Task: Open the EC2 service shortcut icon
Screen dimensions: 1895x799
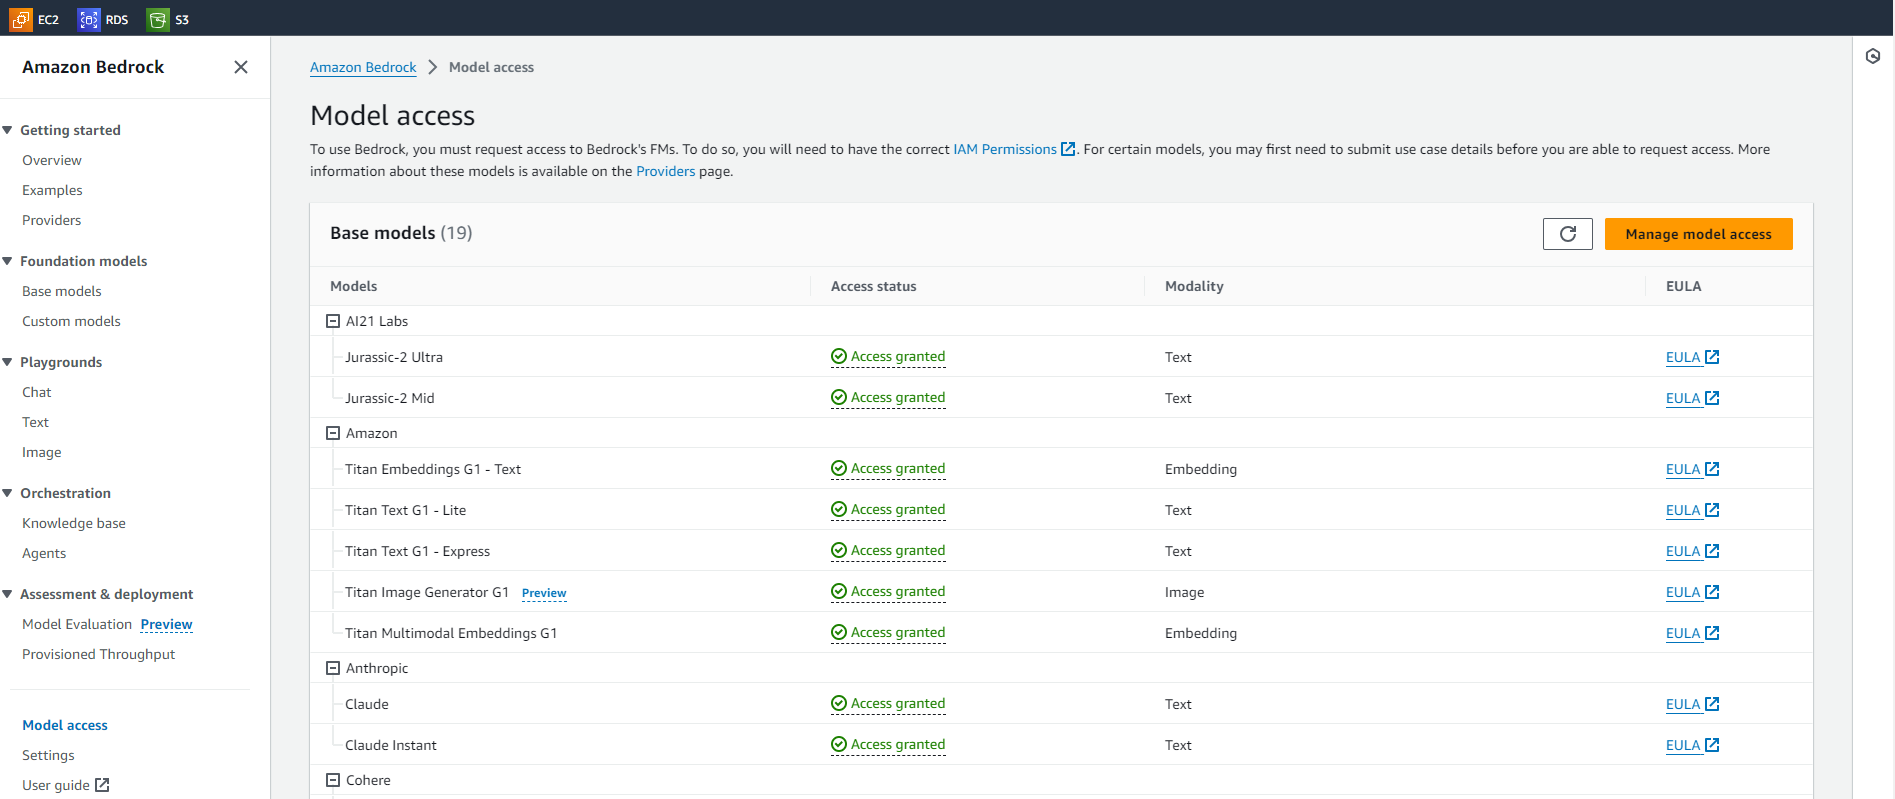Action: [22, 19]
